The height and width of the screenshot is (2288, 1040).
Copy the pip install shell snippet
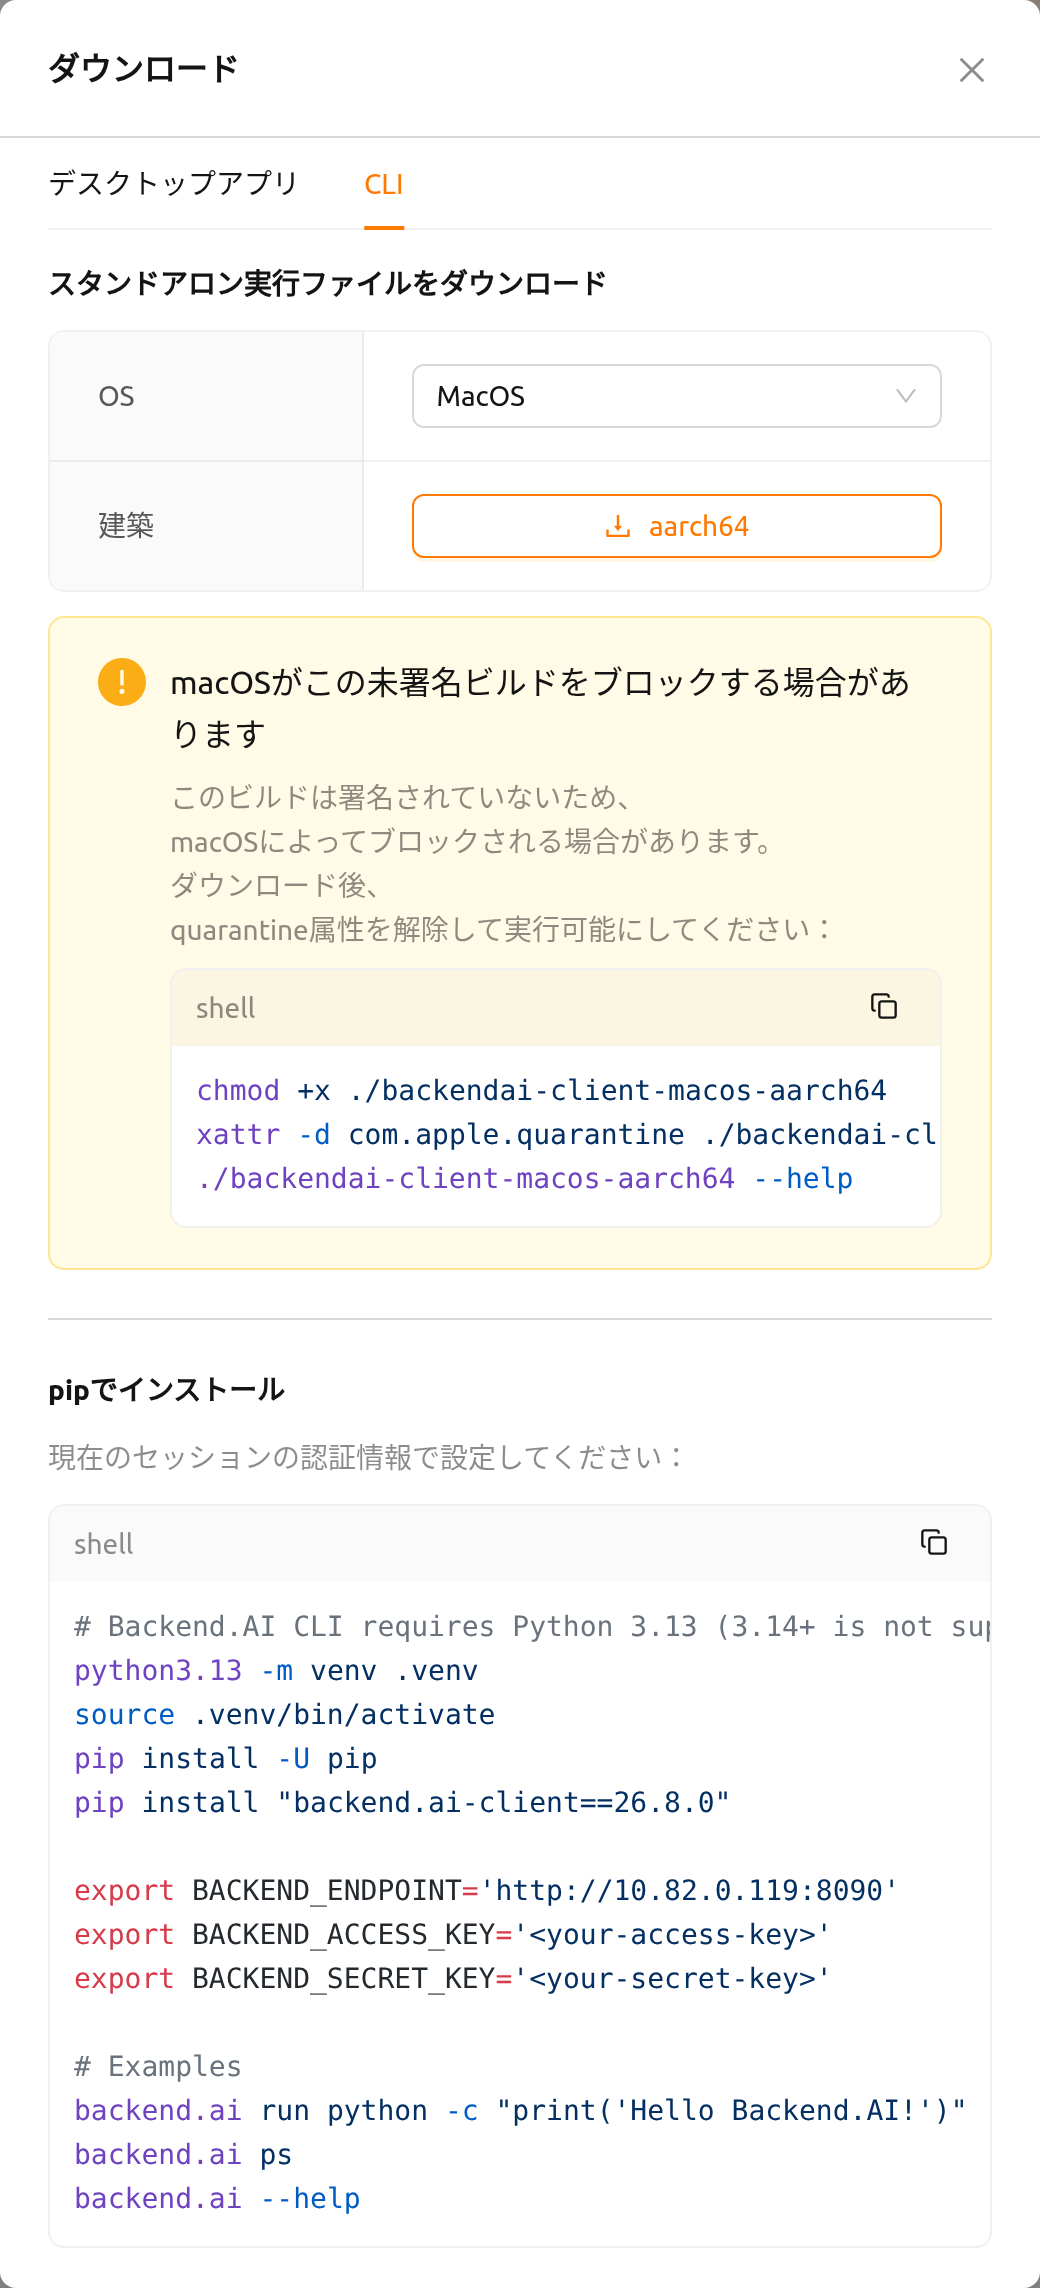click(x=934, y=1542)
